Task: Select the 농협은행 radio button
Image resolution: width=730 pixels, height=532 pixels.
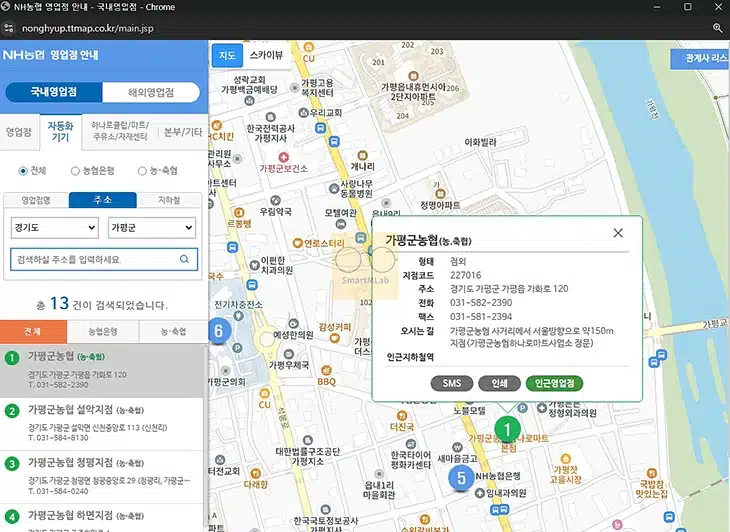Action: click(x=74, y=171)
